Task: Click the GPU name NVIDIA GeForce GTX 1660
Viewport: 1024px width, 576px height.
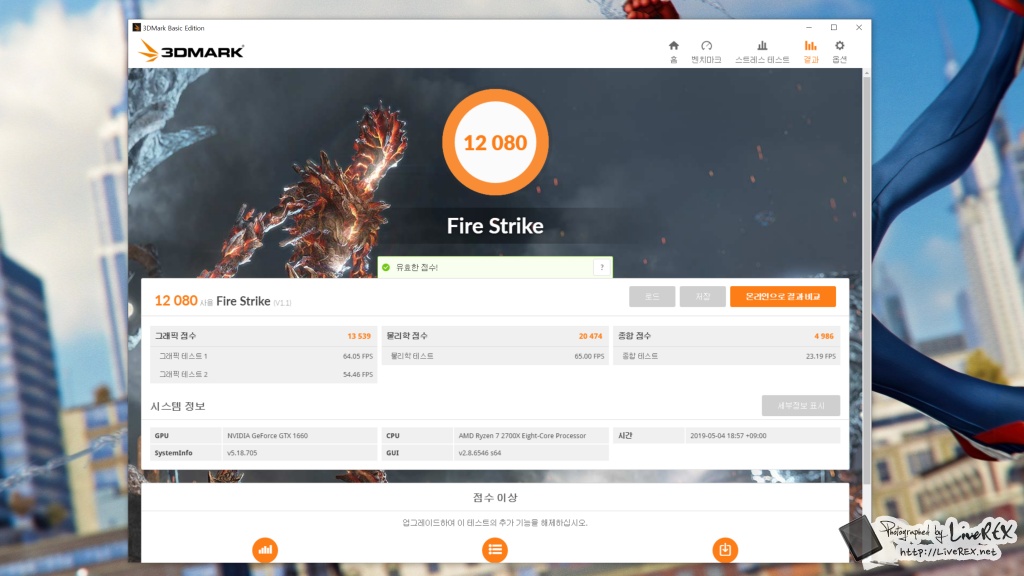Action: click(x=267, y=436)
